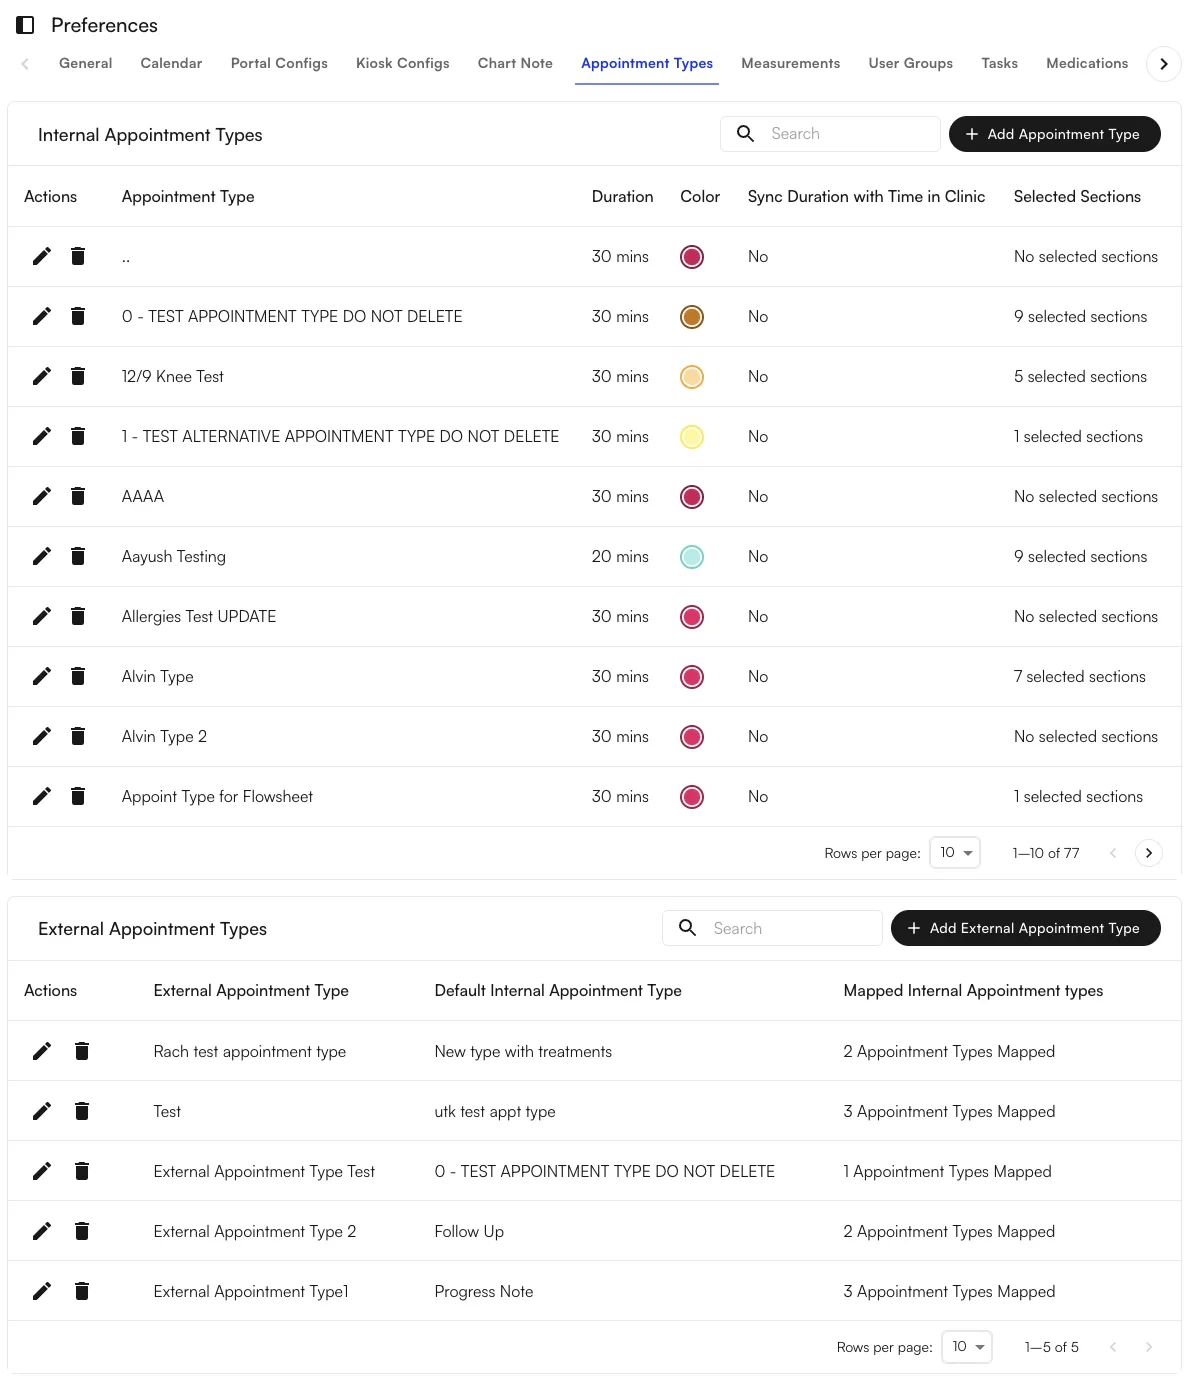Image resolution: width=1188 pixels, height=1380 pixels.
Task: Edit the AAAA appointment type
Action: (41, 496)
